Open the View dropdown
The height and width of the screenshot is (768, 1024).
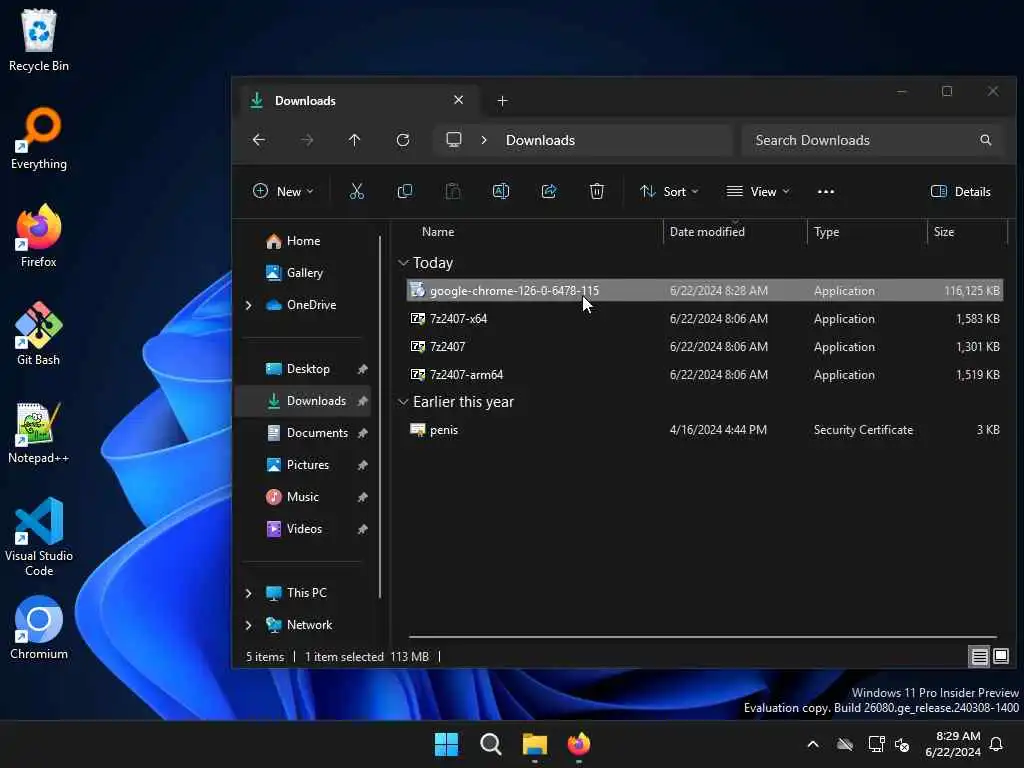[x=758, y=191]
